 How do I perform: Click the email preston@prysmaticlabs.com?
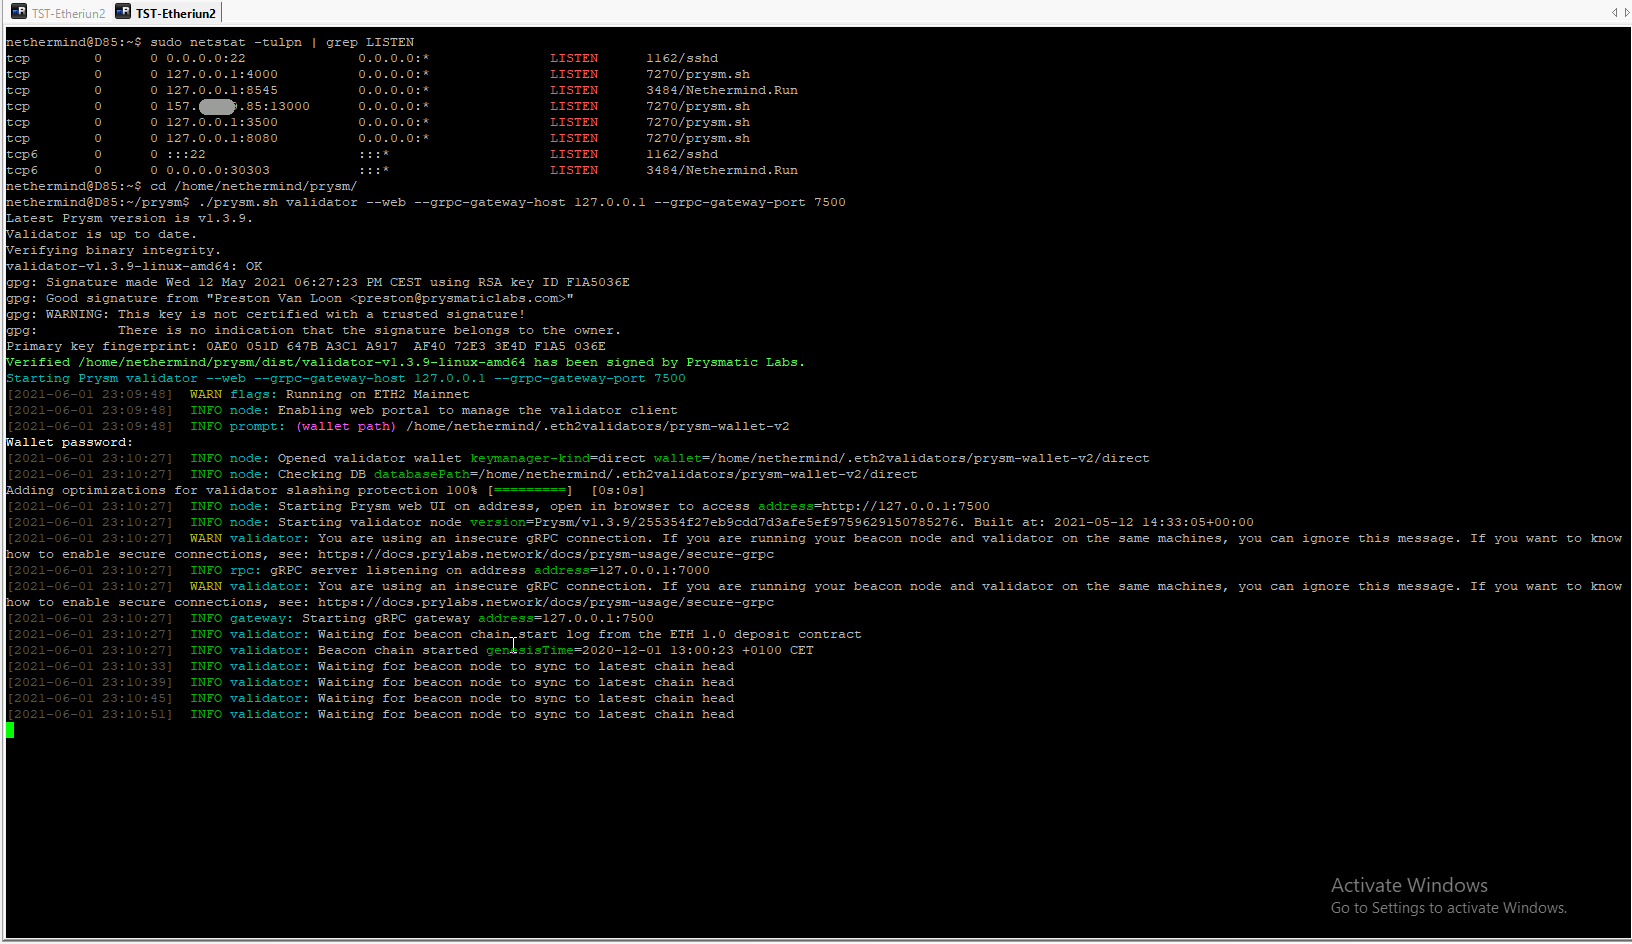pos(458,298)
